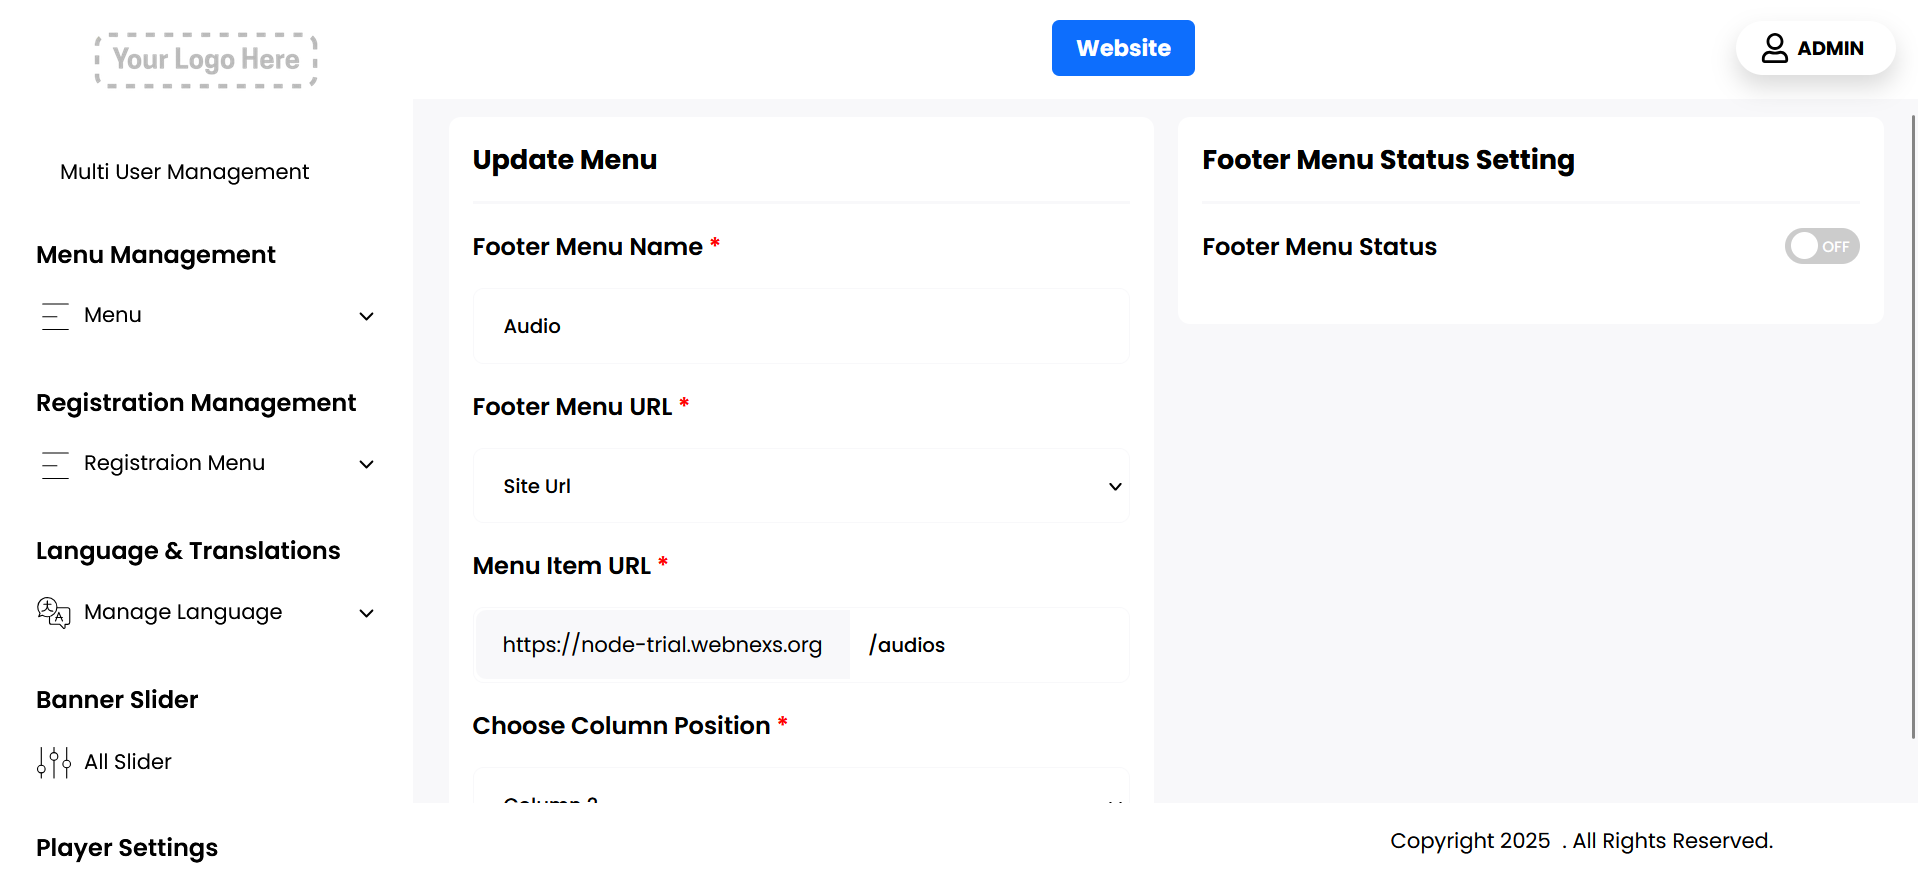Open the All Slider menu item
Image resolution: width=1918 pixels, height=876 pixels.
coord(128,762)
